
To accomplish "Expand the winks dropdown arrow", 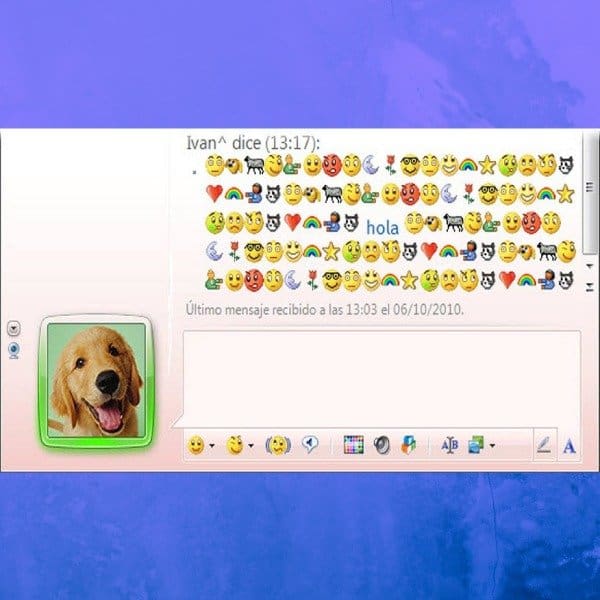I will pyautogui.click(x=251, y=446).
